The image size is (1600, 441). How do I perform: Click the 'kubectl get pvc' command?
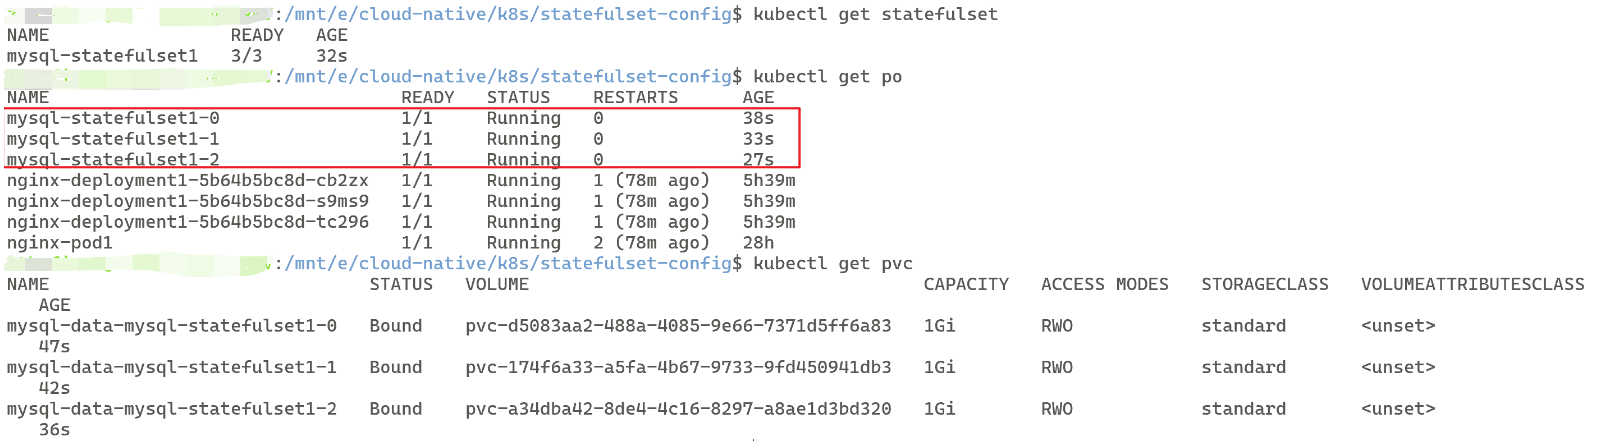832,264
